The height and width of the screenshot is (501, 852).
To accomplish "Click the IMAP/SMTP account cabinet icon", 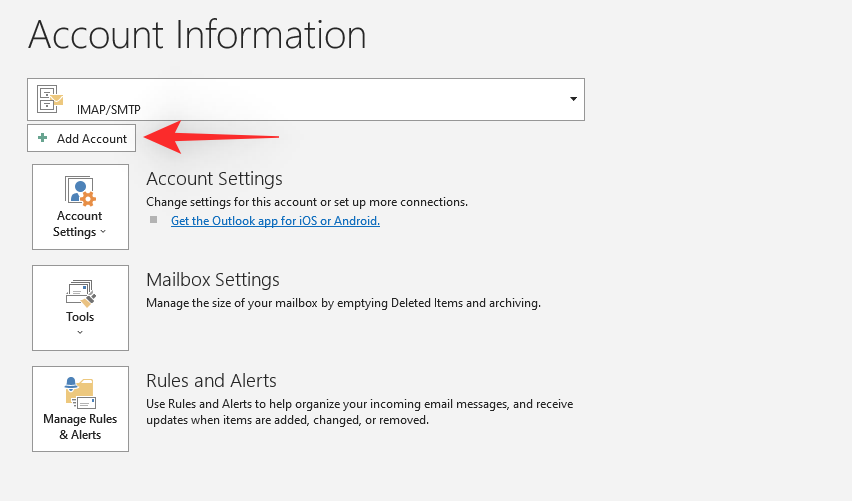I will tap(50, 99).
